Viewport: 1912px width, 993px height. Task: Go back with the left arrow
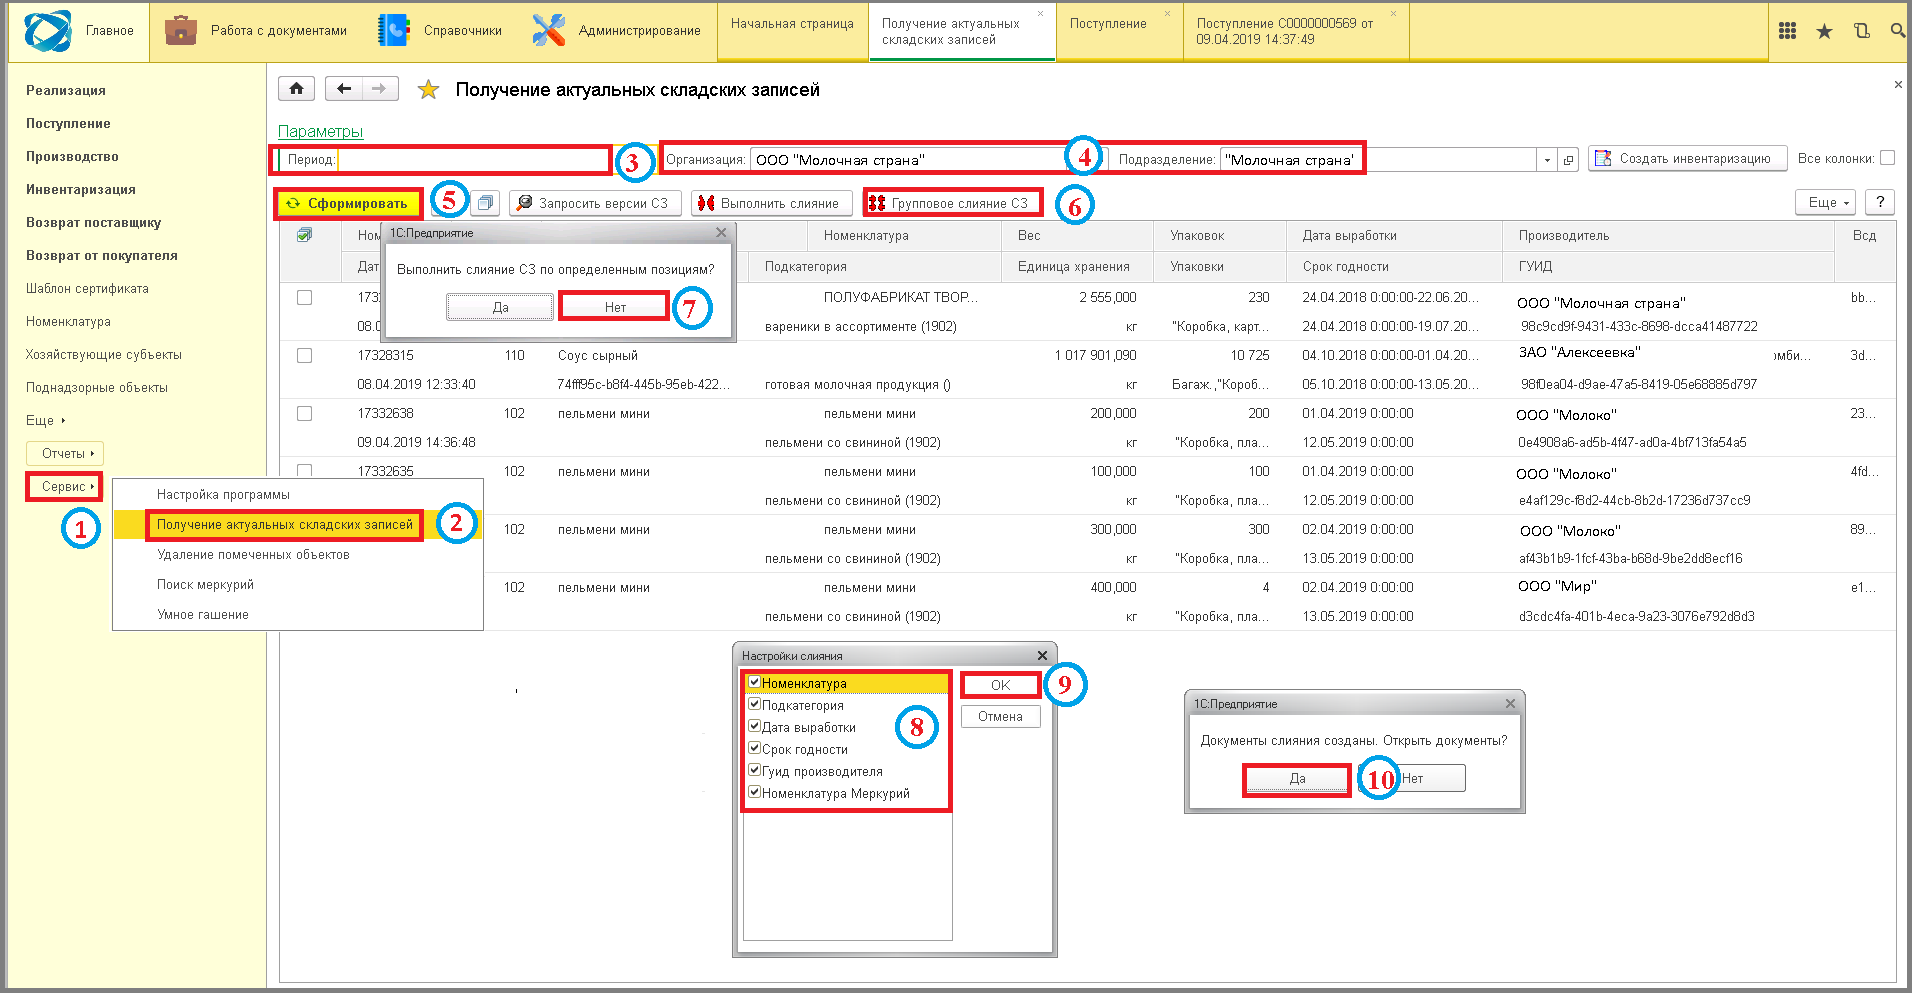(344, 89)
